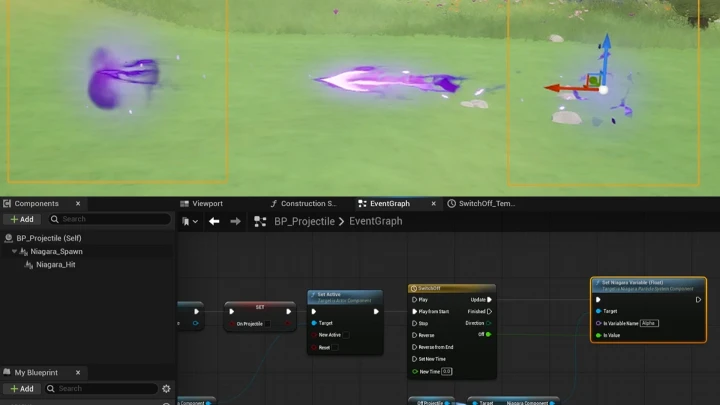The image size is (720, 405).
Task: Navigate forward in the graph history
Action: coord(235,222)
